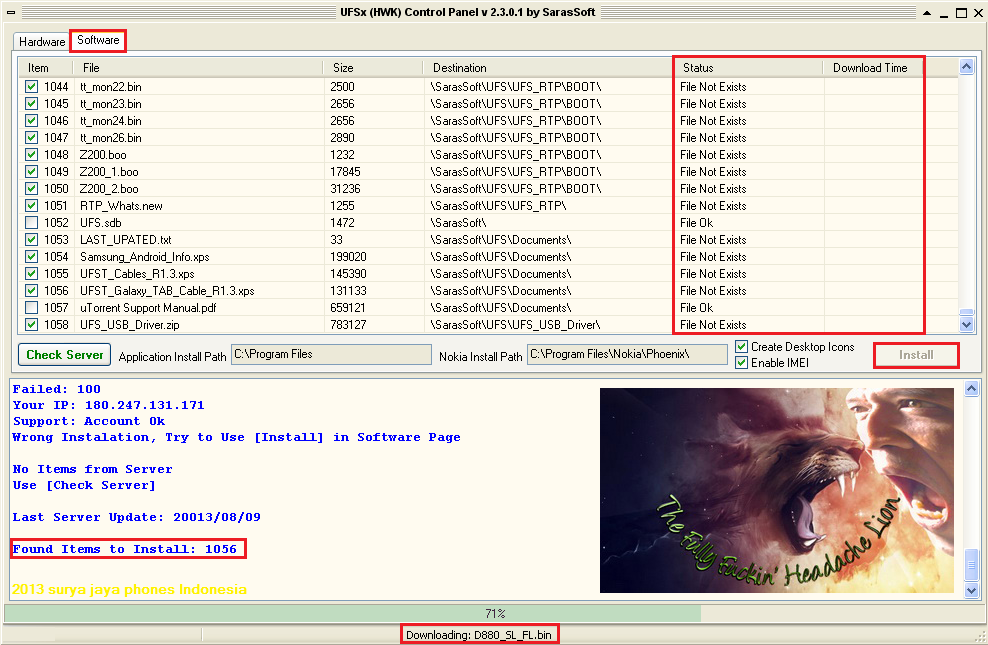Click 'Your IP: 180.247.131.171' log line
The image size is (988, 645).
(x=108, y=405)
